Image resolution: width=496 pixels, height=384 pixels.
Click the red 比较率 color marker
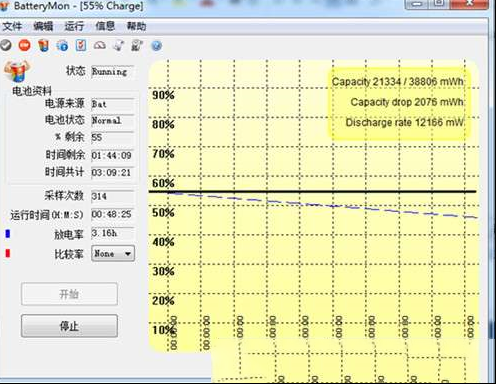8,253
